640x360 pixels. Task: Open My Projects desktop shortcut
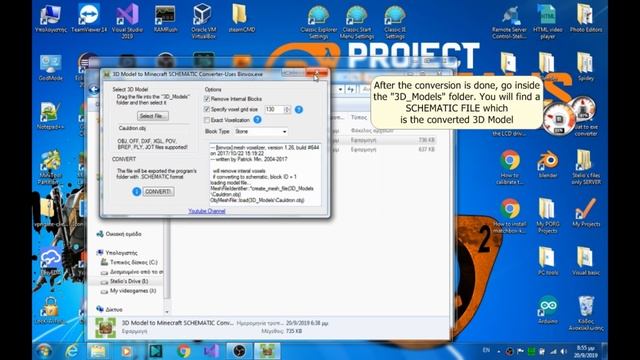click(585, 212)
